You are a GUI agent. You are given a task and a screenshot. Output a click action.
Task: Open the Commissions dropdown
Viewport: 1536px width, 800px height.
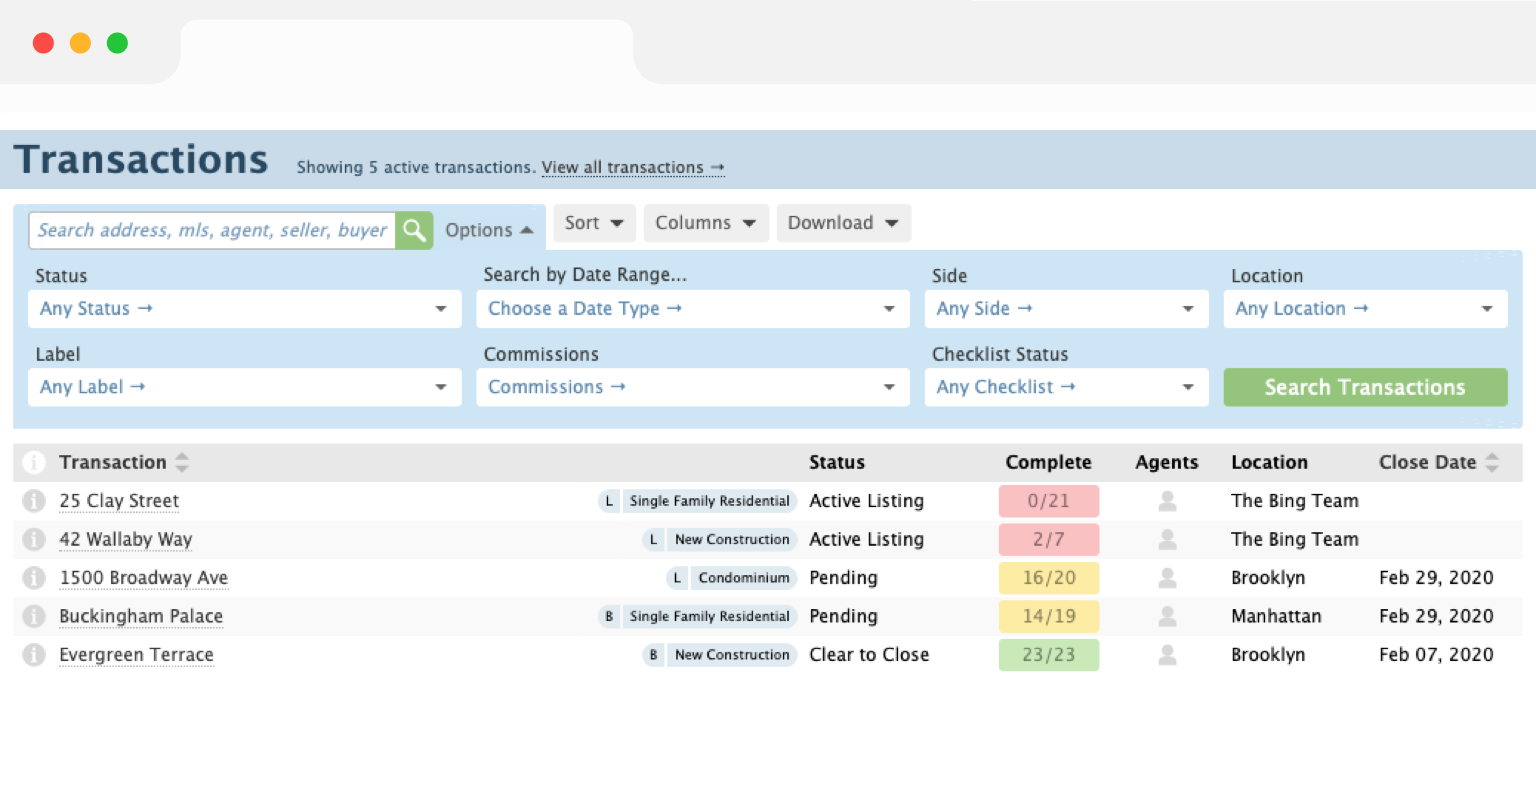click(693, 387)
